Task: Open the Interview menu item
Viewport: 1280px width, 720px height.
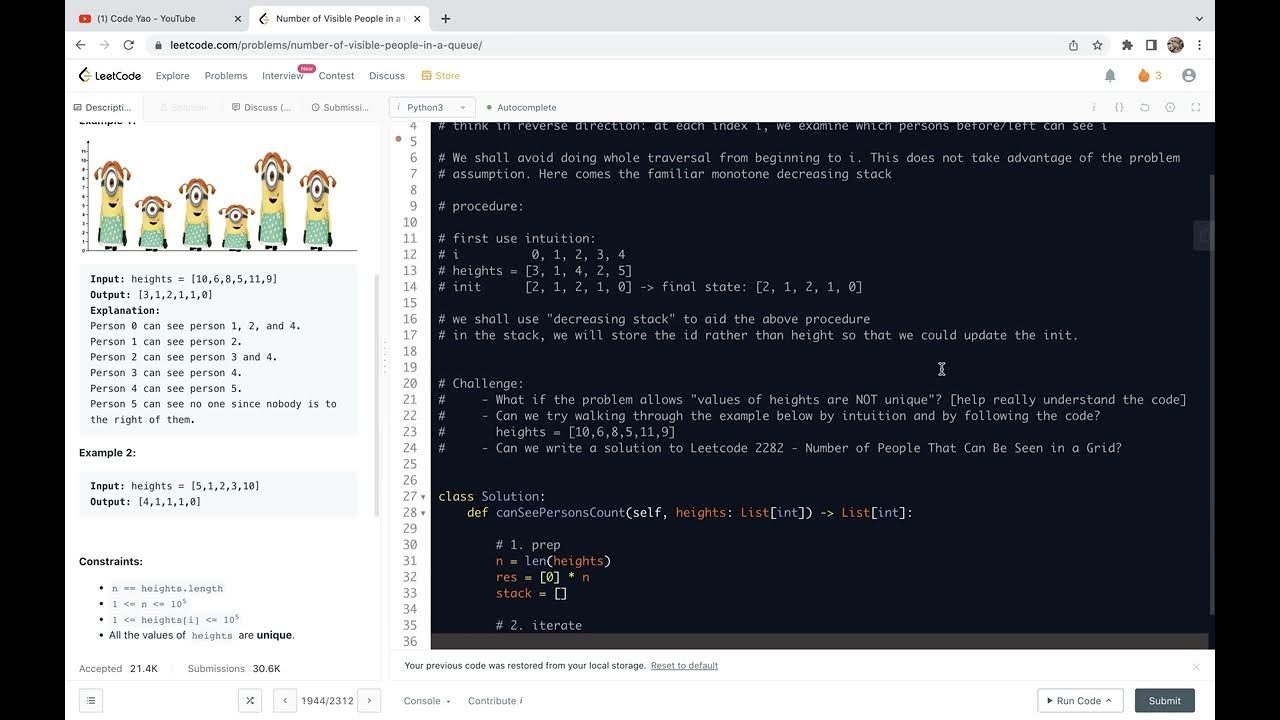Action: coord(283,75)
